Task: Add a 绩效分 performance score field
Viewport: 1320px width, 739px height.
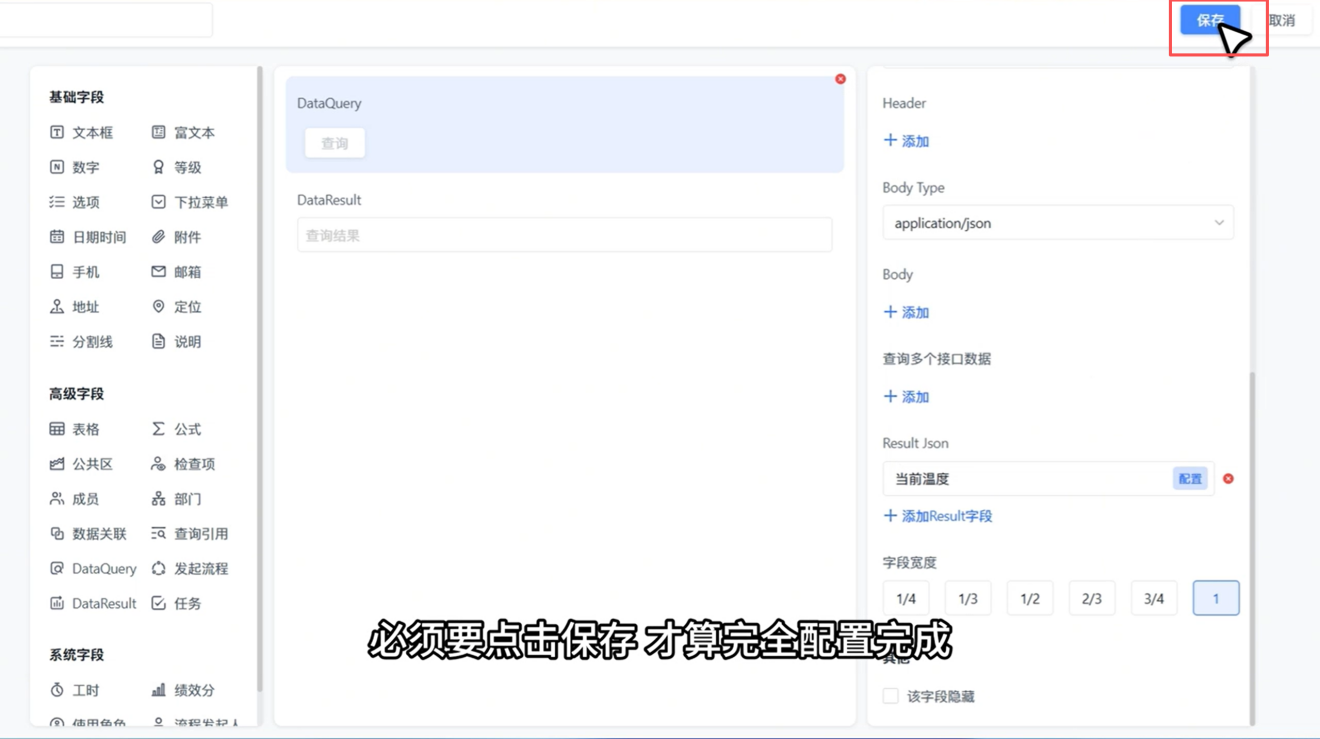Action: [x=183, y=690]
